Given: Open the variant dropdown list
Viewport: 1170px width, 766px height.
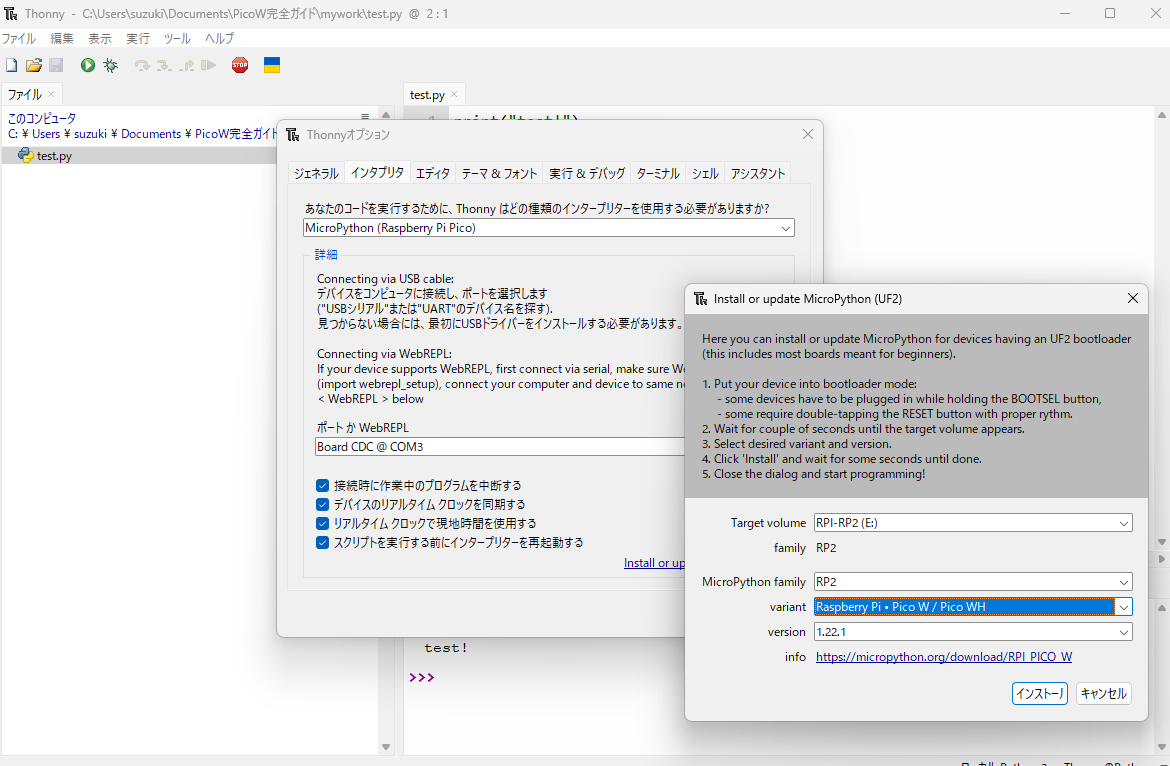Looking at the screenshot, I should click(x=1124, y=607).
